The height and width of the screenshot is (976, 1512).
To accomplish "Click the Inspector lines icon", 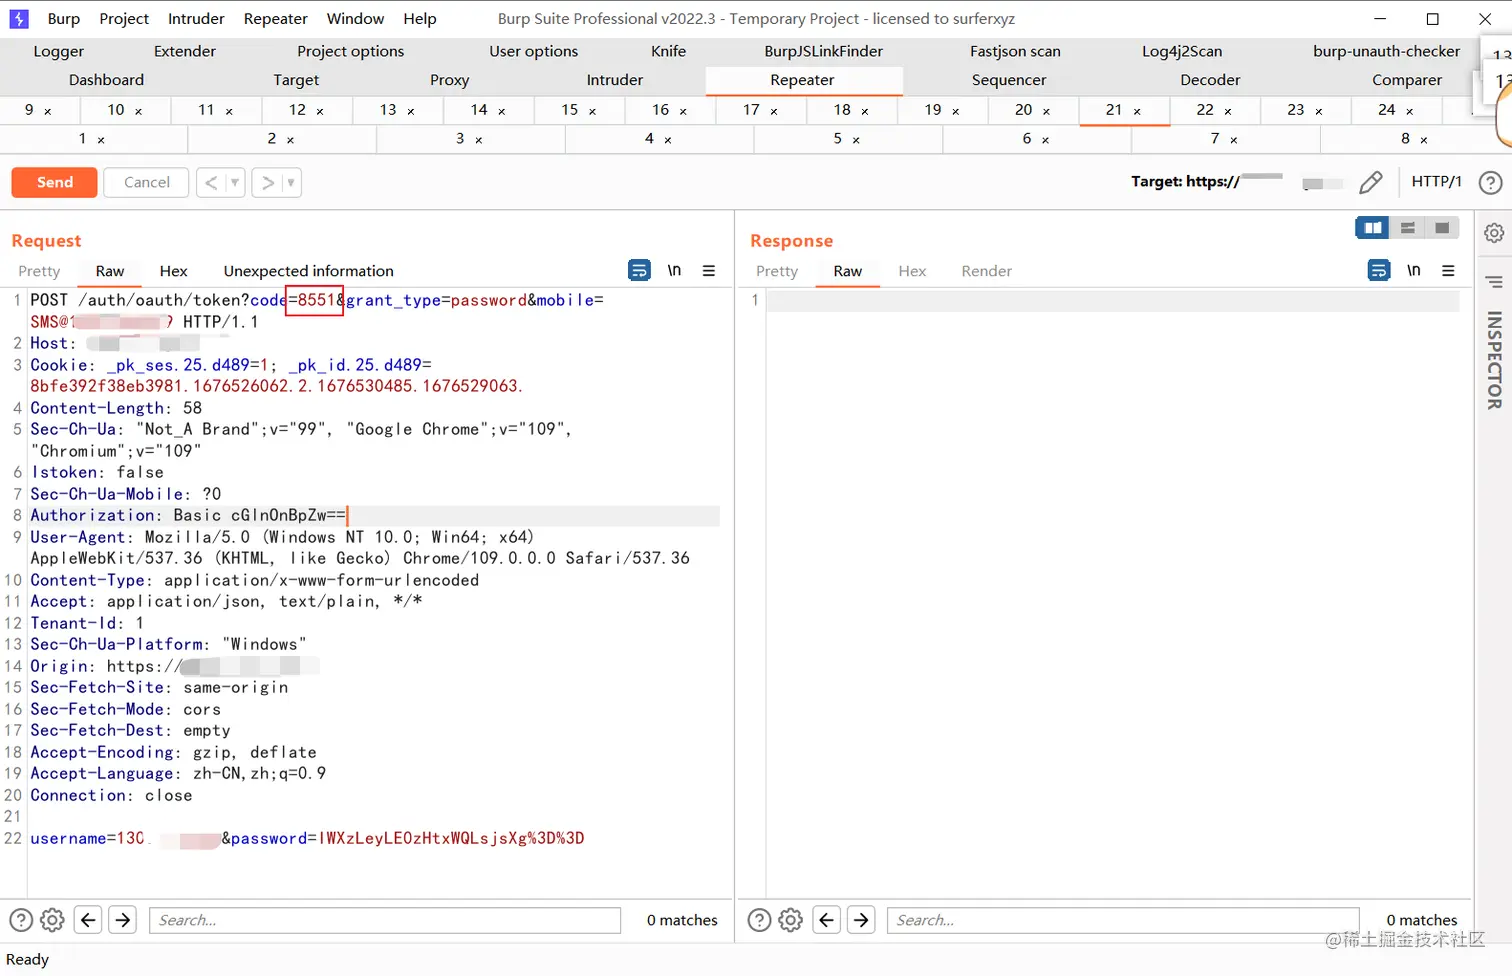I will [1494, 282].
